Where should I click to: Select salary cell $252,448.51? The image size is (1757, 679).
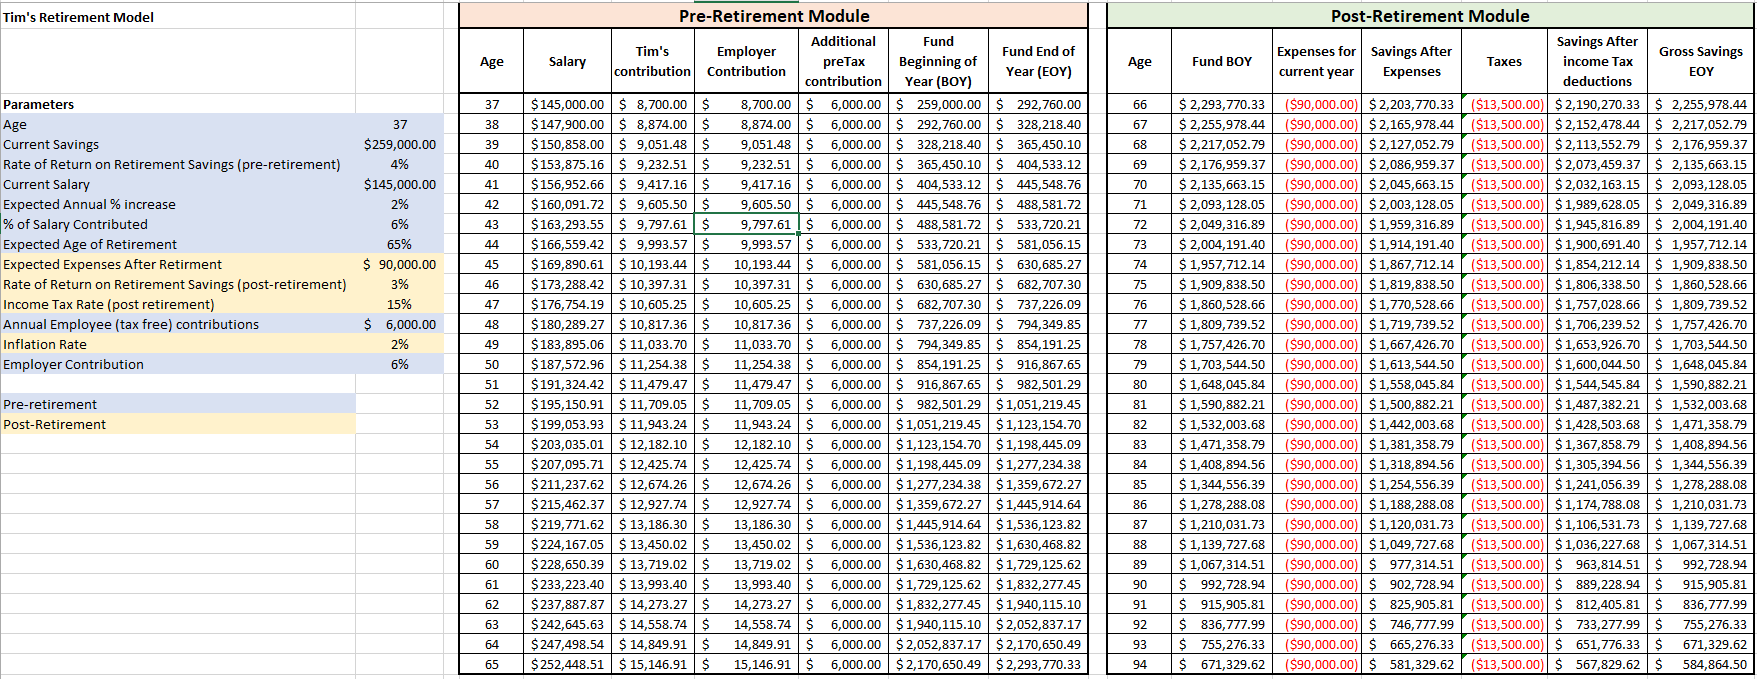tap(567, 664)
